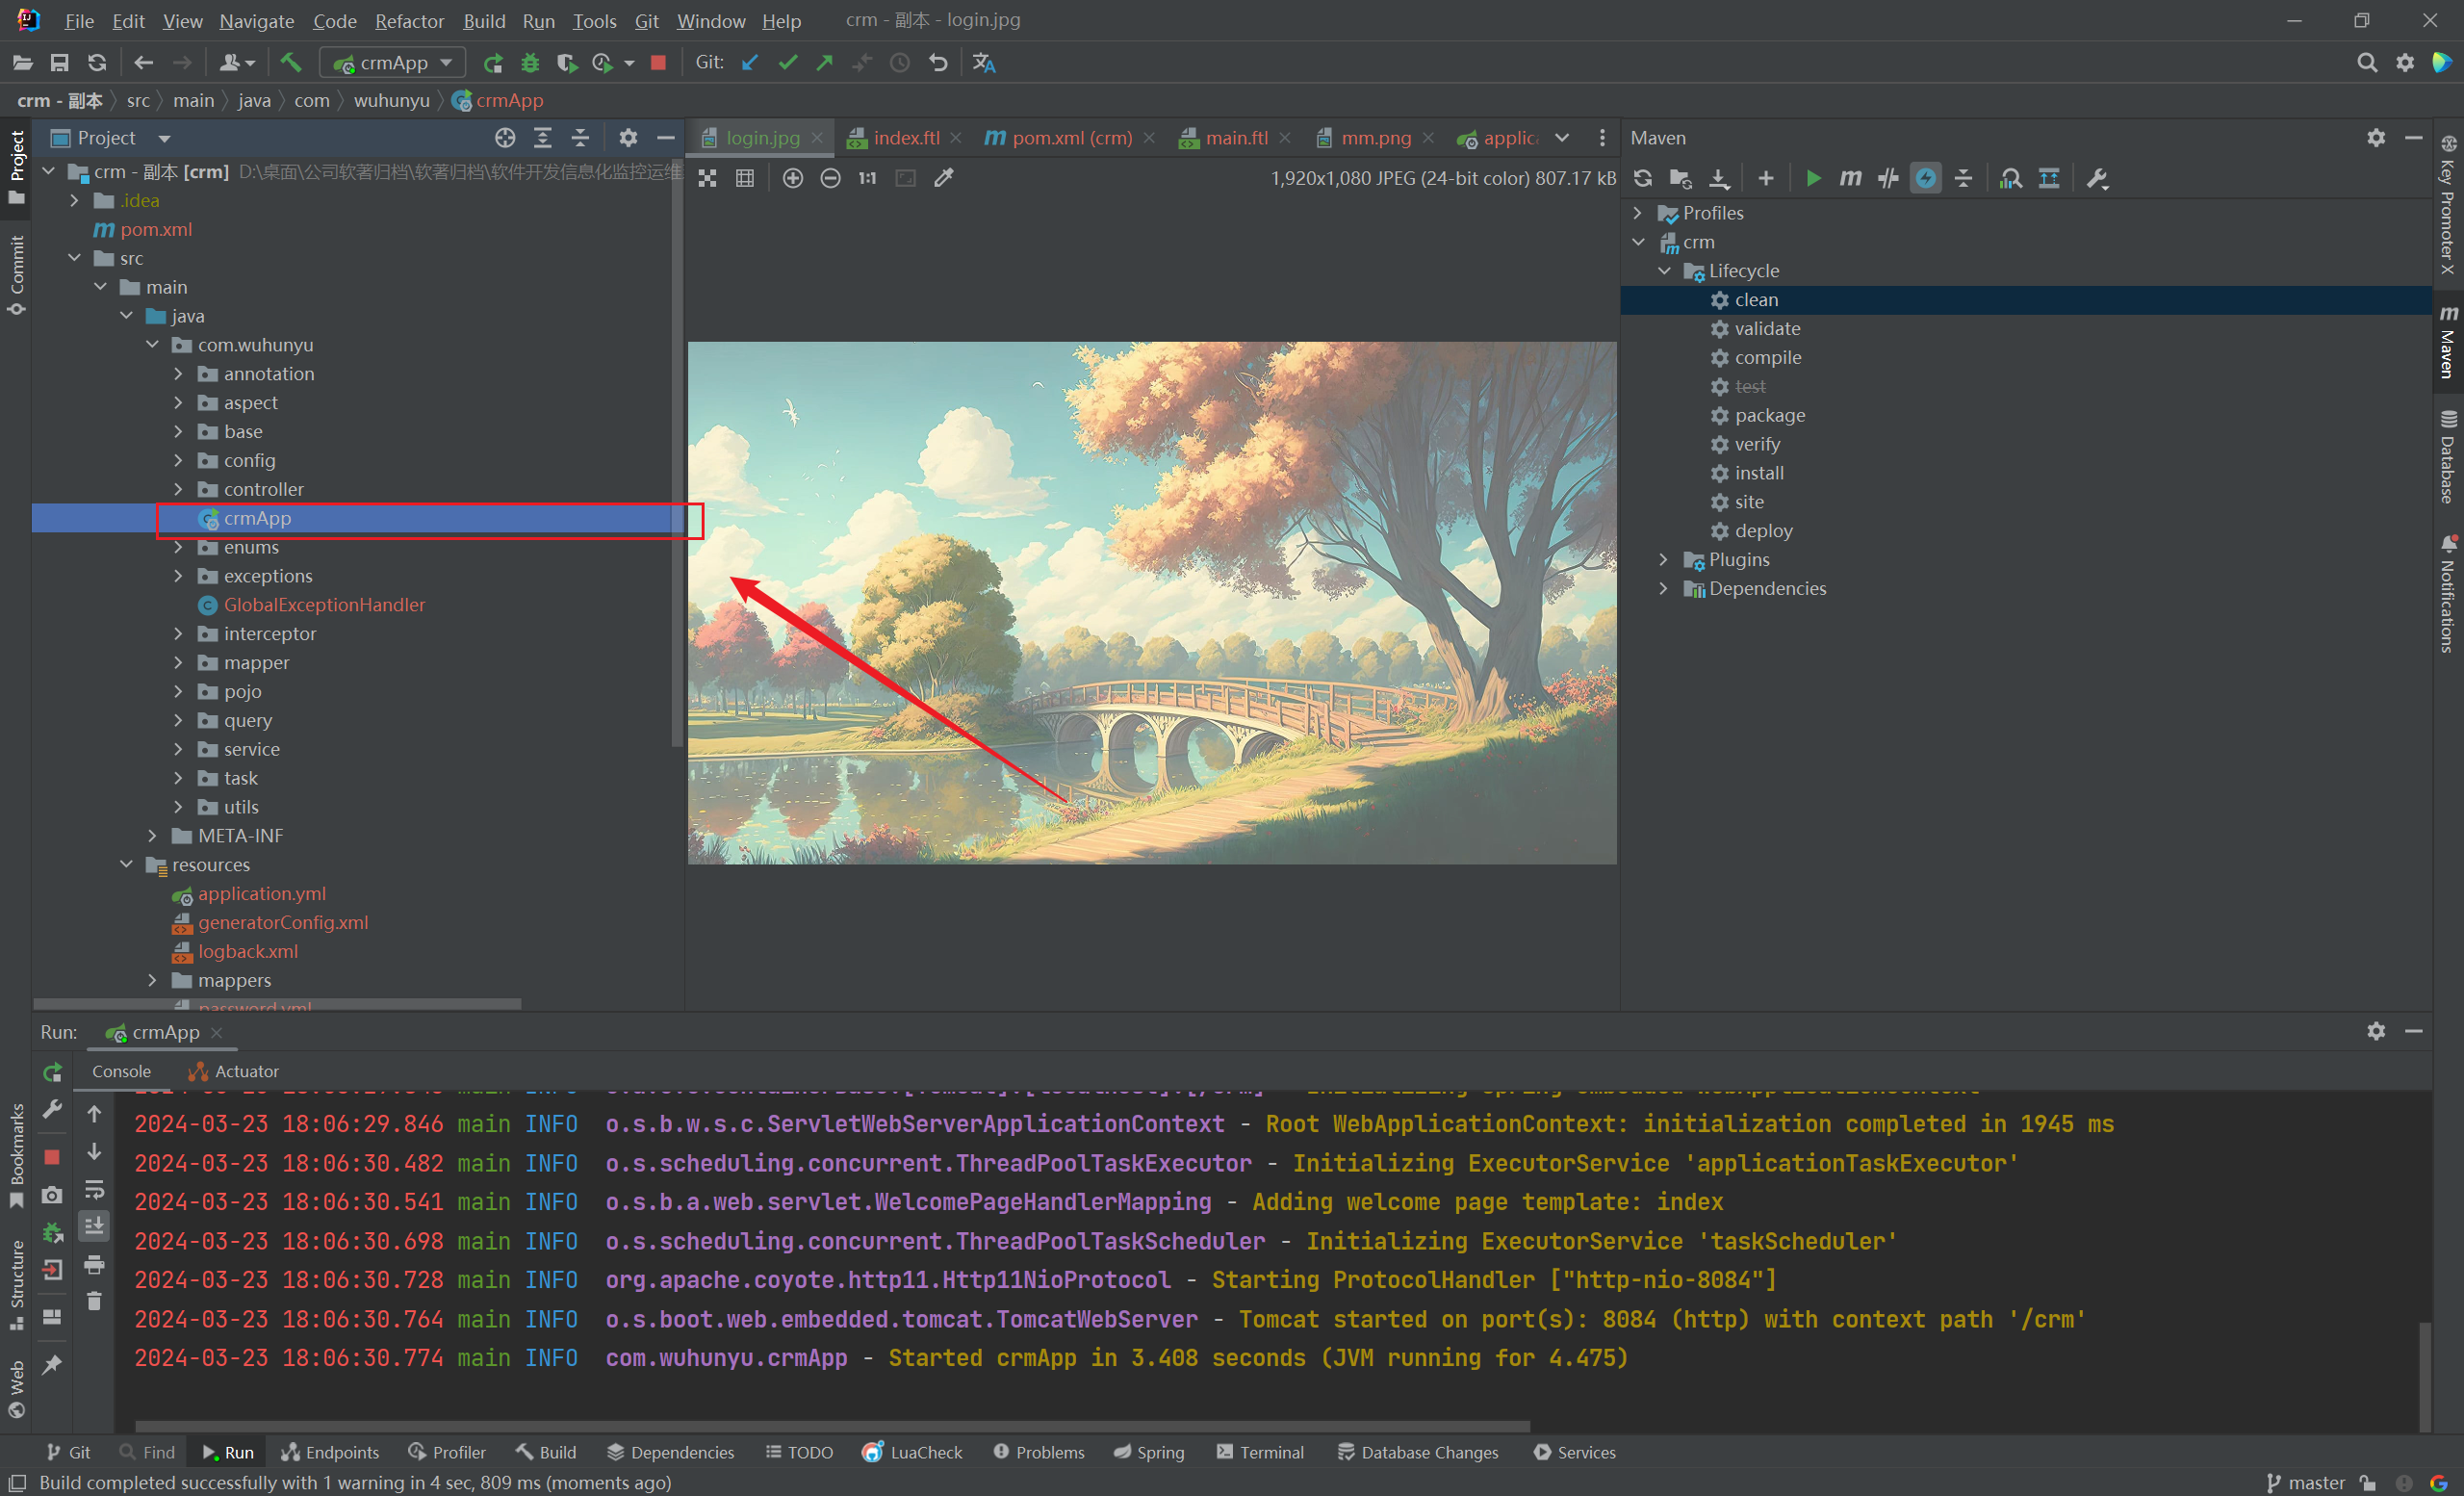Screen dimensions: 2464x1496
Task: Zoom in on the image
Action: click(x=793, y=178)
